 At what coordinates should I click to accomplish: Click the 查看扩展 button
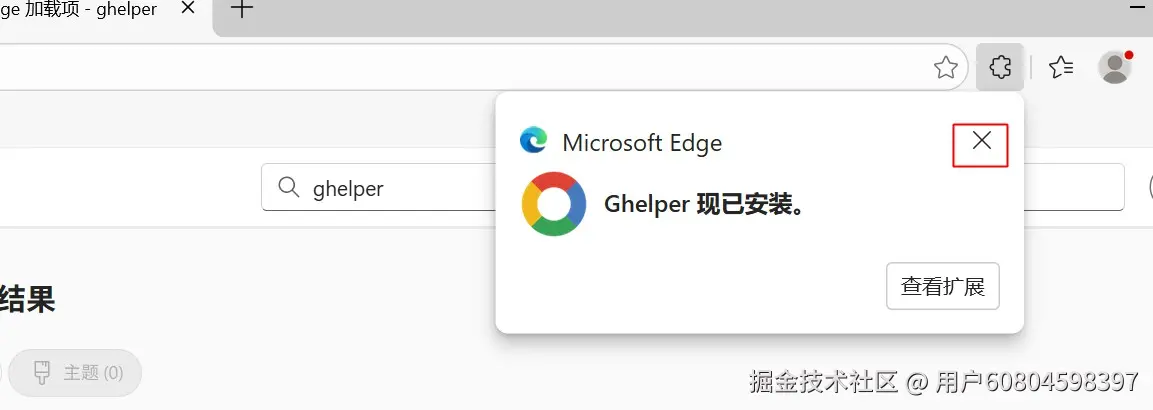click(942, 287)
